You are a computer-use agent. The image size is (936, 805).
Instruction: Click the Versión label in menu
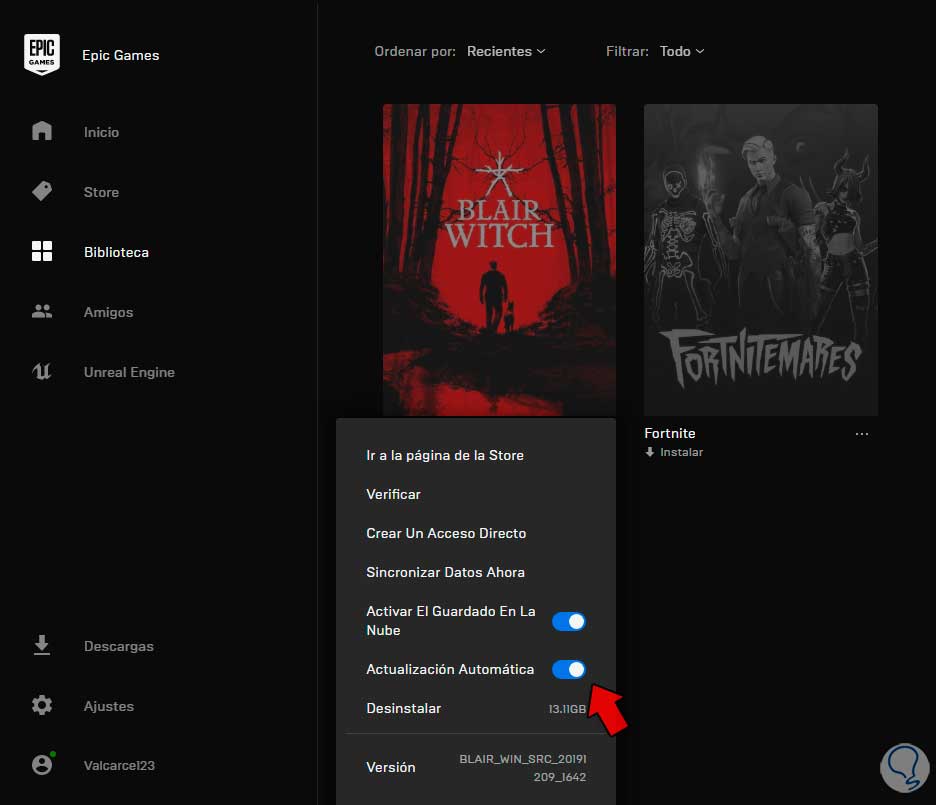point(390,767)
